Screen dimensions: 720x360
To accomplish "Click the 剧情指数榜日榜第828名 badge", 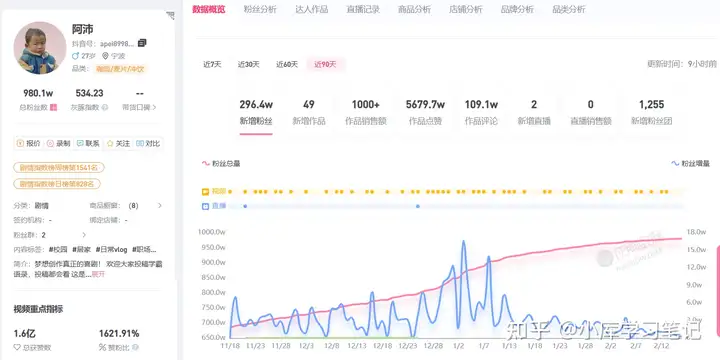I will click(57, 184).
